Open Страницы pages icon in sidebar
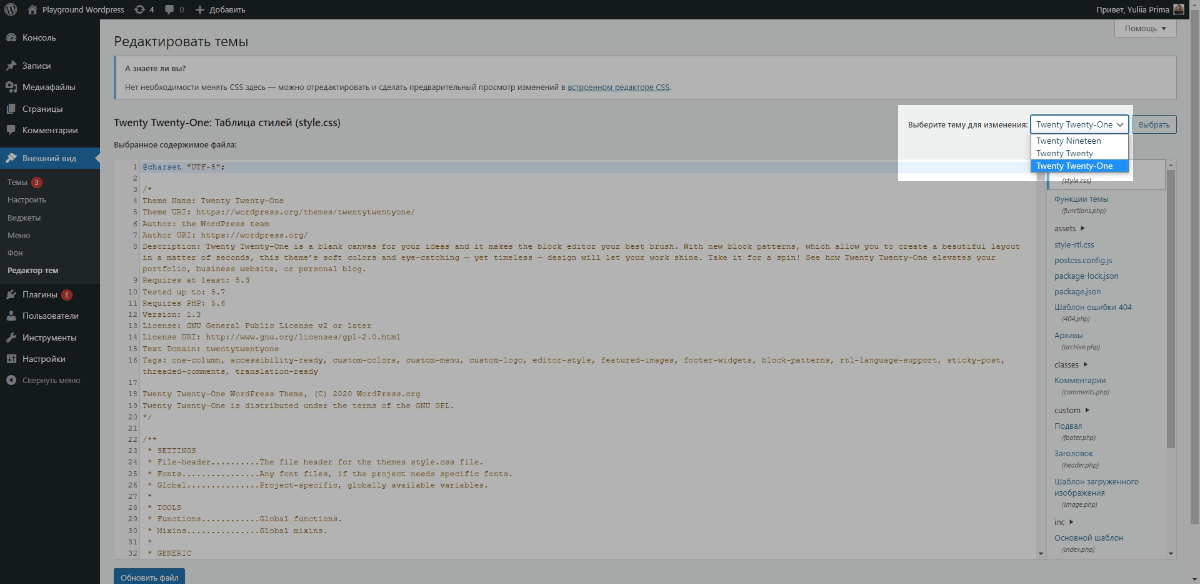This screenshot has height=584, width=1200. pos(11,108)
